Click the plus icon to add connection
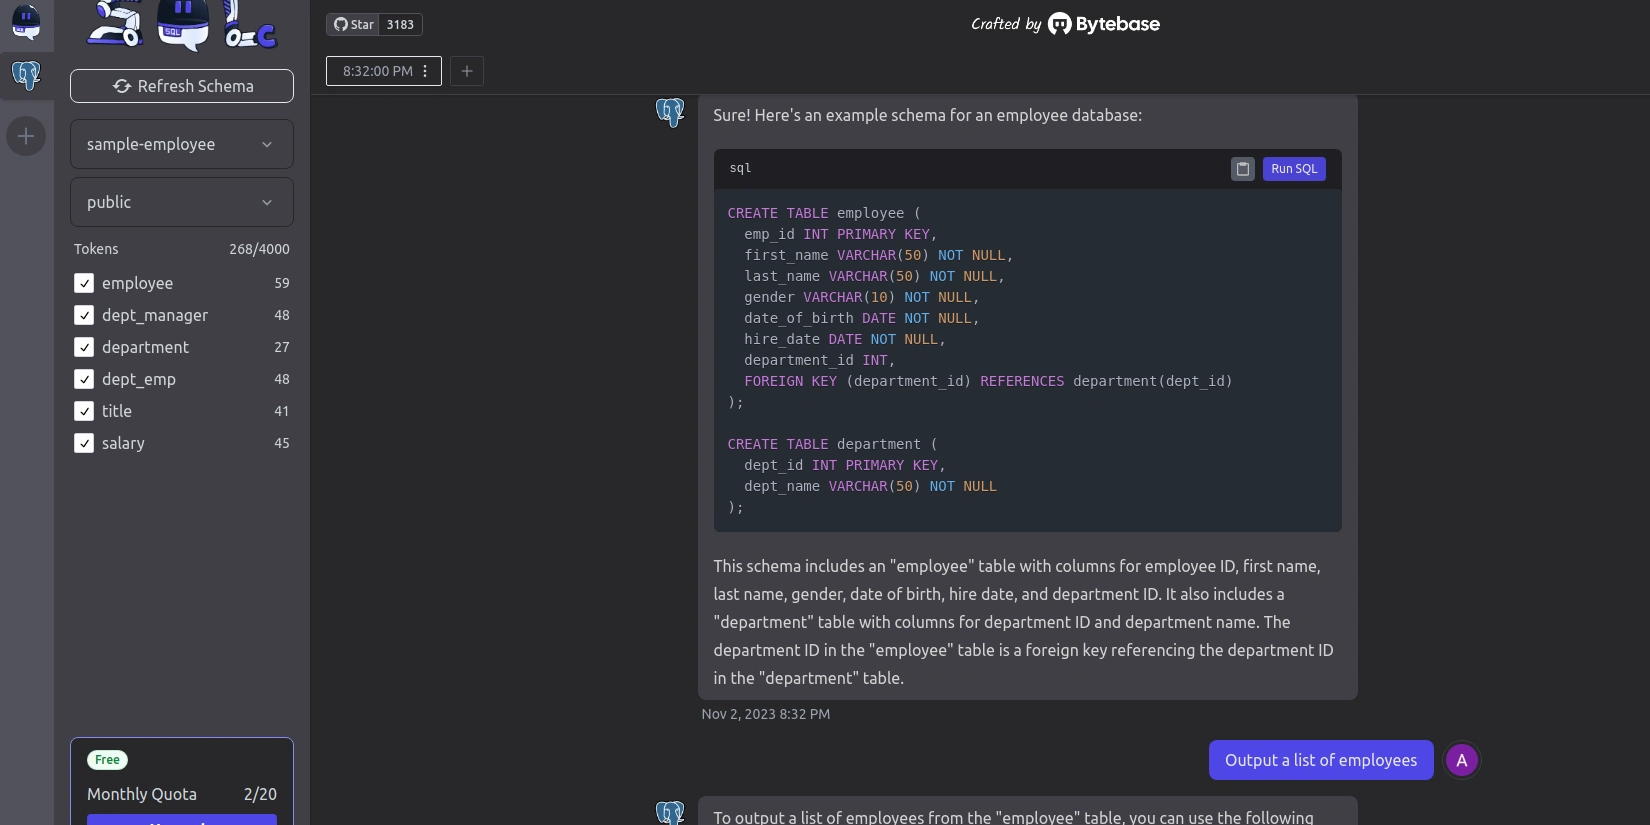 26,136
